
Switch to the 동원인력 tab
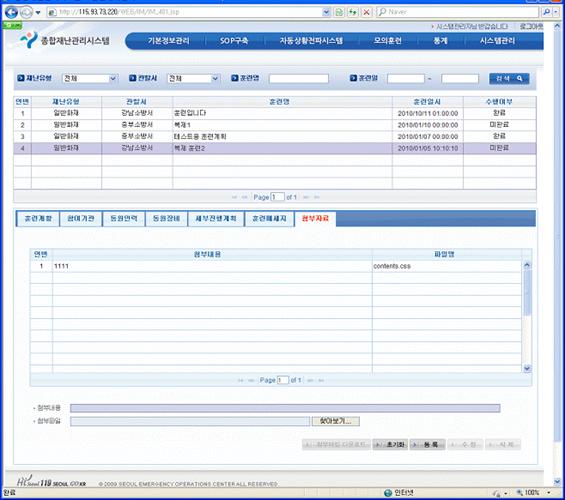[x=124, y=219]
